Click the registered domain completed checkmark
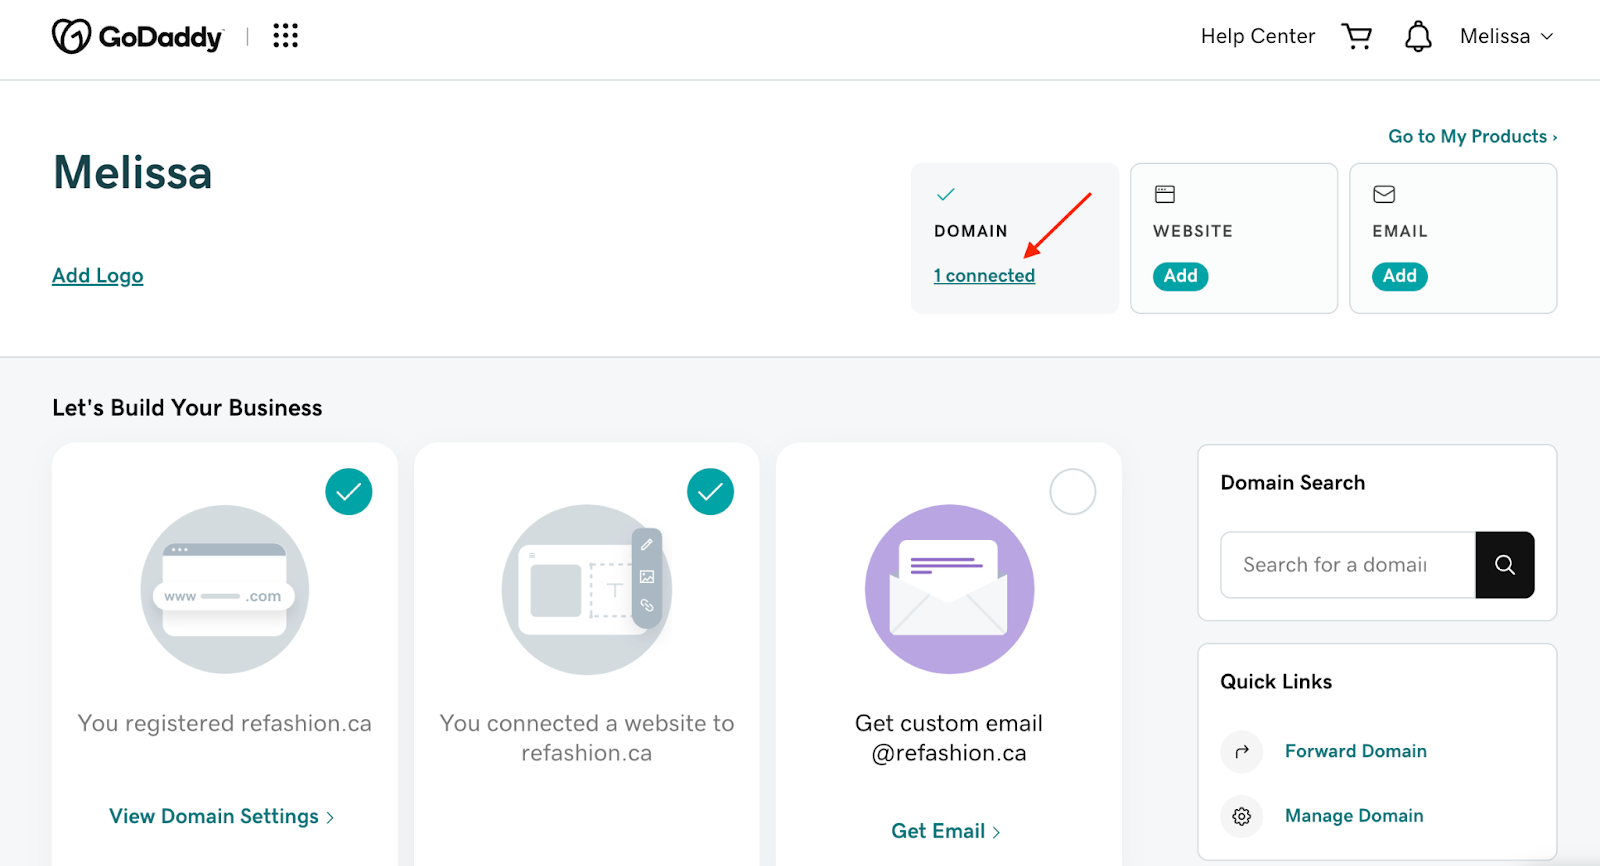Viewport: 1600px width, 866px height. pos(349,492)
